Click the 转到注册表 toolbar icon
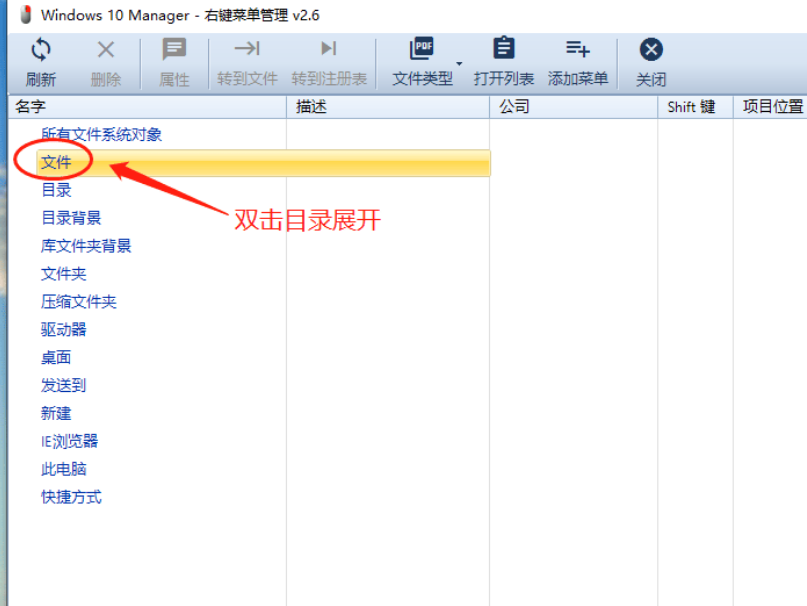807x606 pixels. pos(328,49)
